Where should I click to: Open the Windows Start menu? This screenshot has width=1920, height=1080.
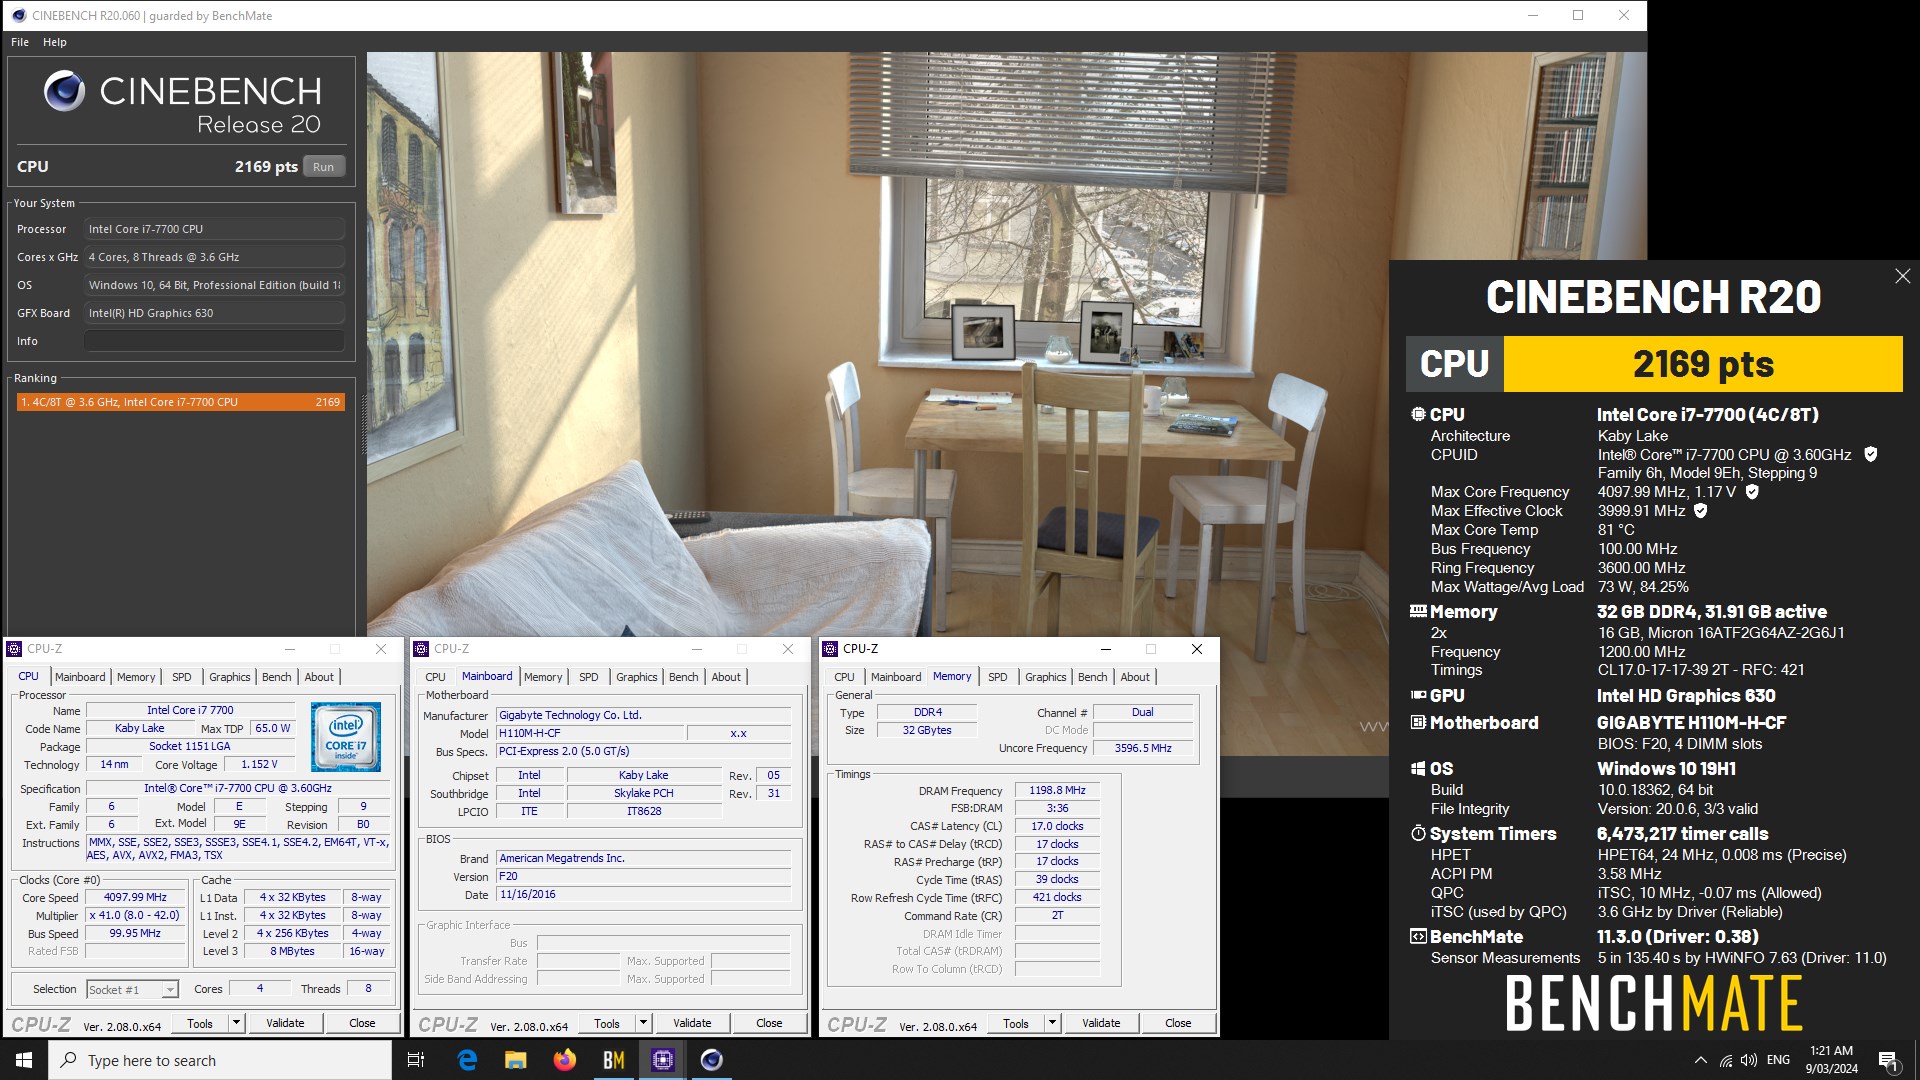pyautogui.click(x=24, y=1060)
